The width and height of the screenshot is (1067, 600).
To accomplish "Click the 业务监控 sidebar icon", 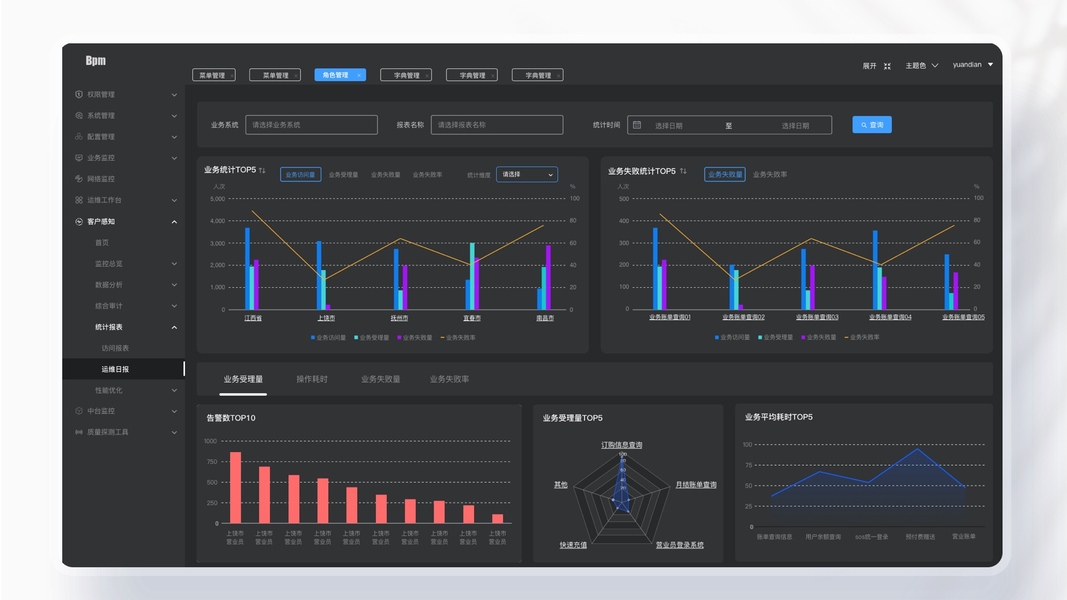I will tap(79, 158).
